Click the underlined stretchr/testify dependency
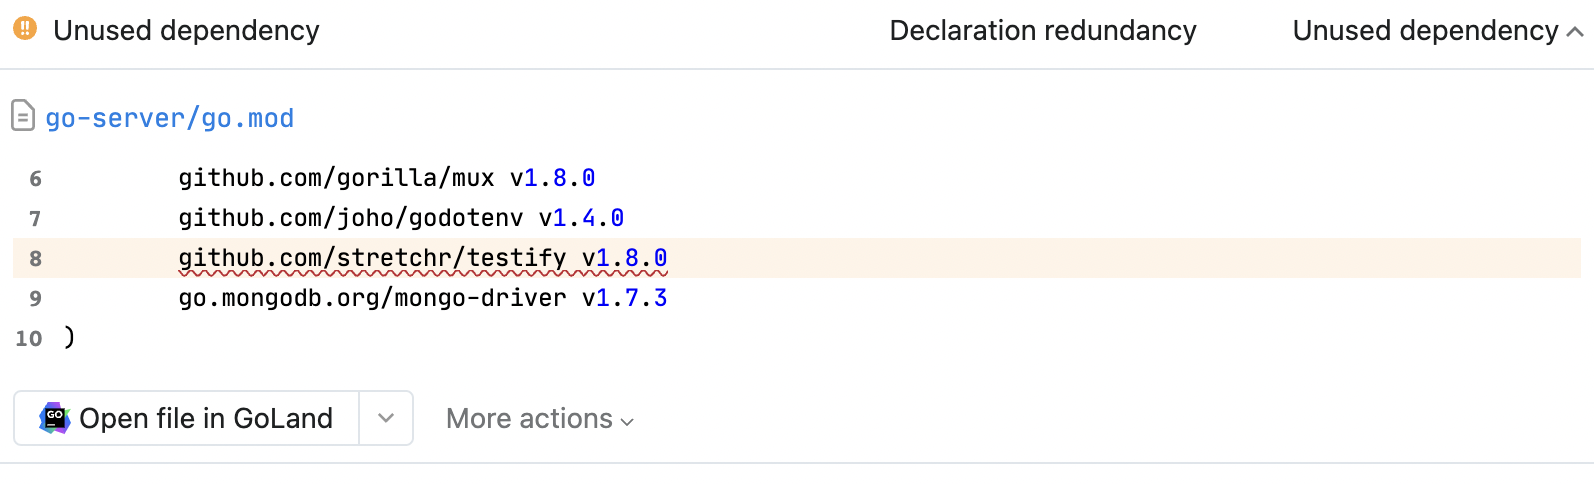This screenshot has height=484, width=1594. (422, 258)
